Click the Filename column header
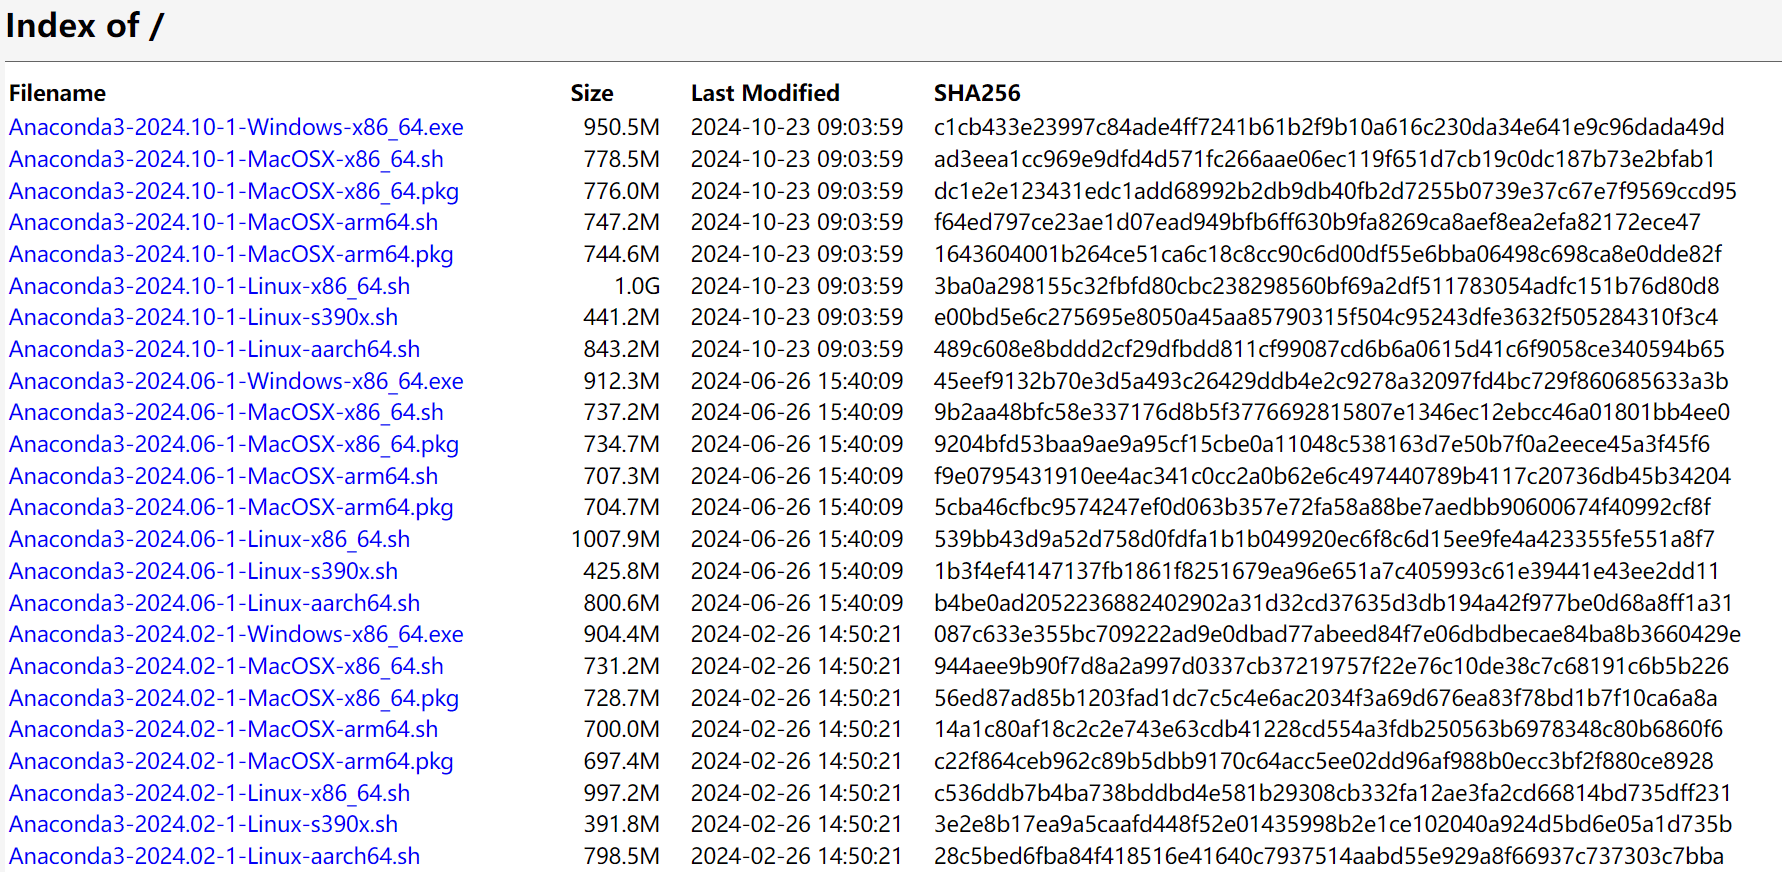Image resolution: width=1782 pixels, height=872 pixels. tap(58, 93)
